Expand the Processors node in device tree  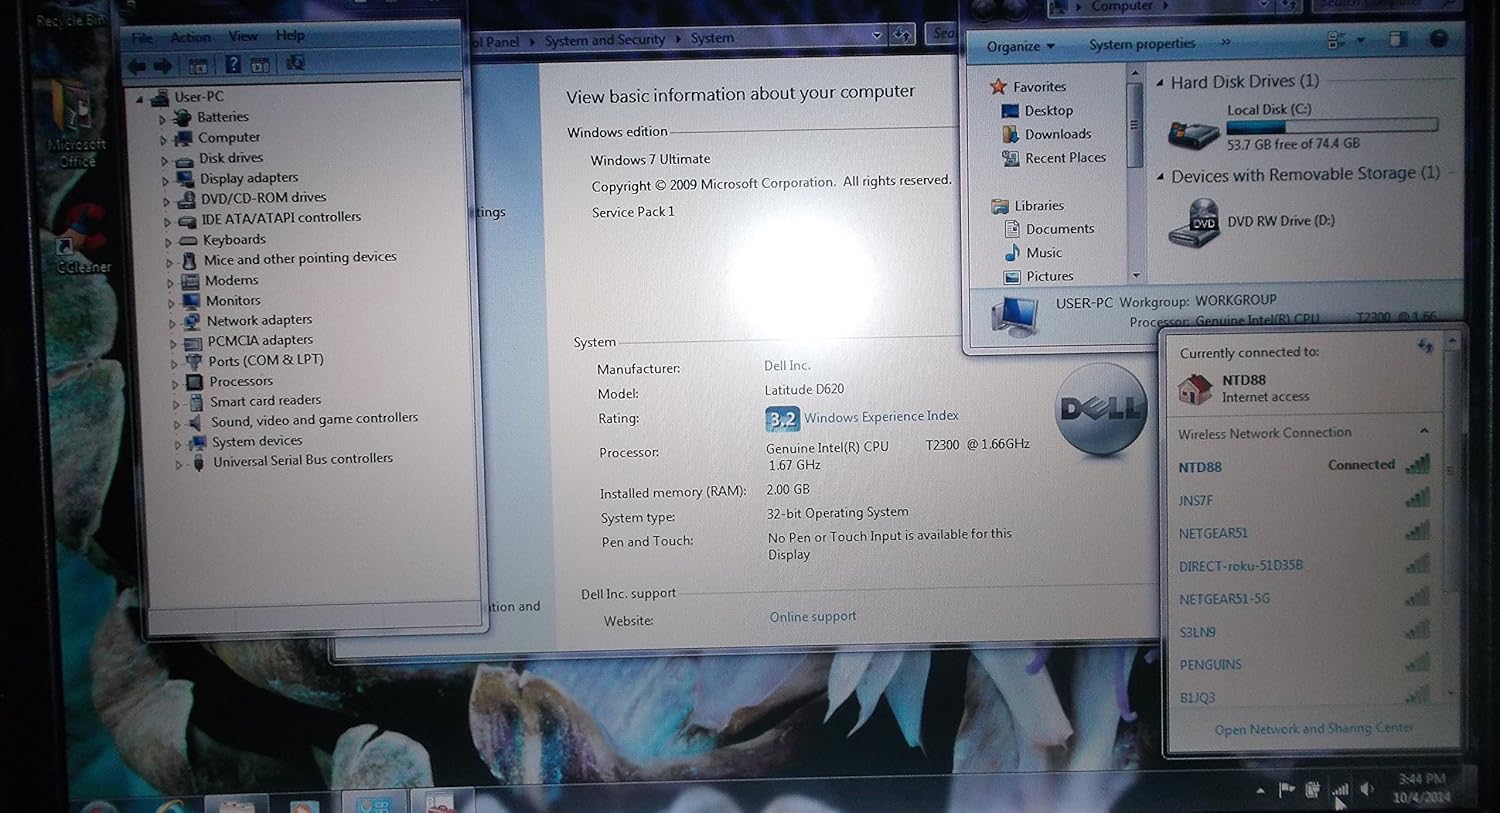(x=175, y=383)
